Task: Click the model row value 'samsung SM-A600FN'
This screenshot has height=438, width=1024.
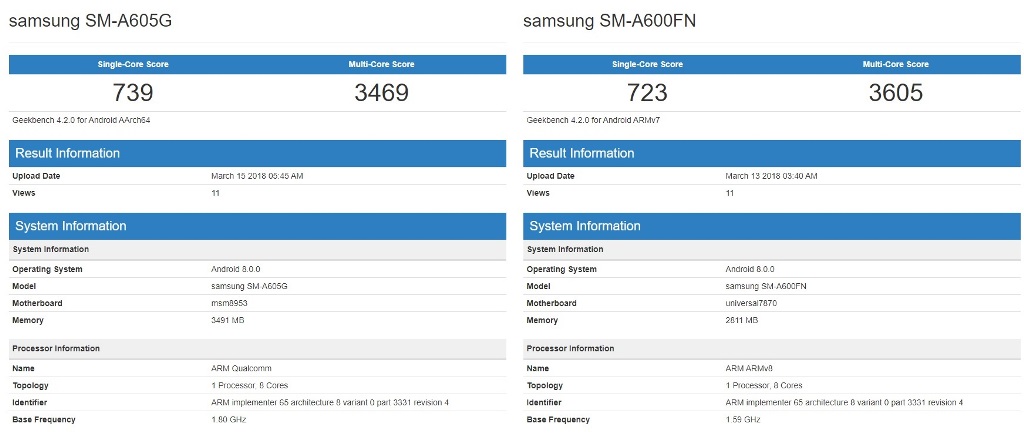Action: pos(766,287)
